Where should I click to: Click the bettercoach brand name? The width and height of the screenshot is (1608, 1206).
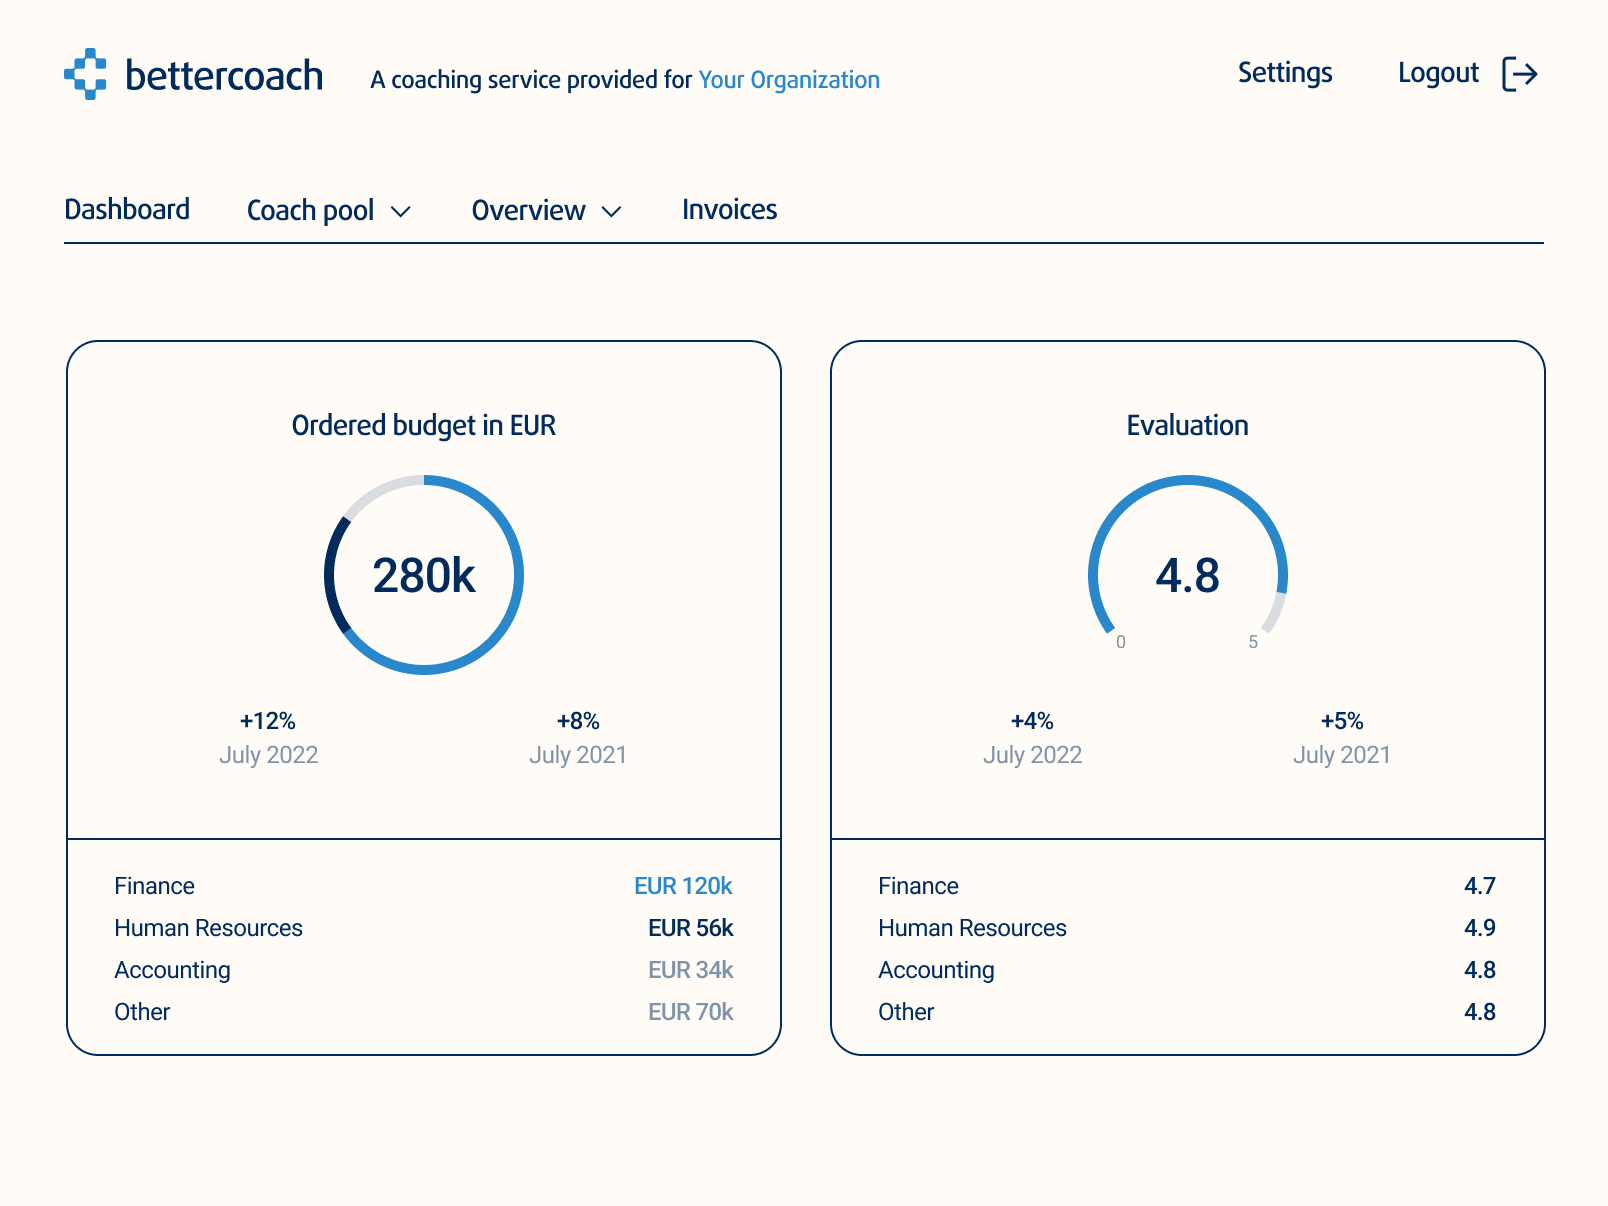pyautogui.click(x=224, y=76)
